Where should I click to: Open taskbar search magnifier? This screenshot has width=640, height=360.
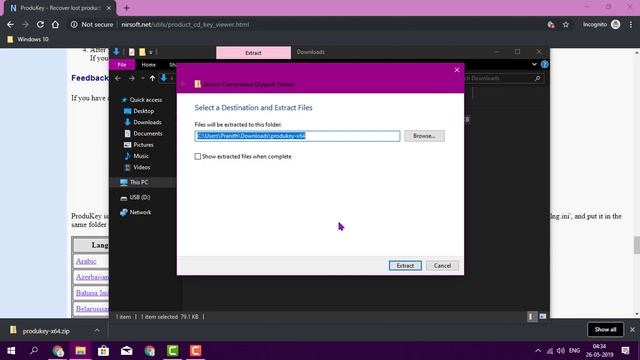34,351
